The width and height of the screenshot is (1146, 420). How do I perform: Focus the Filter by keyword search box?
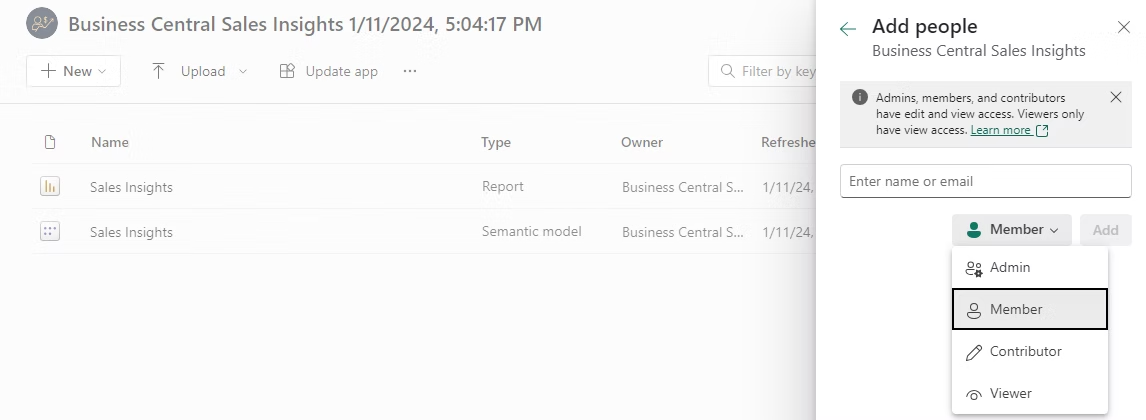(x=770, y=71)
